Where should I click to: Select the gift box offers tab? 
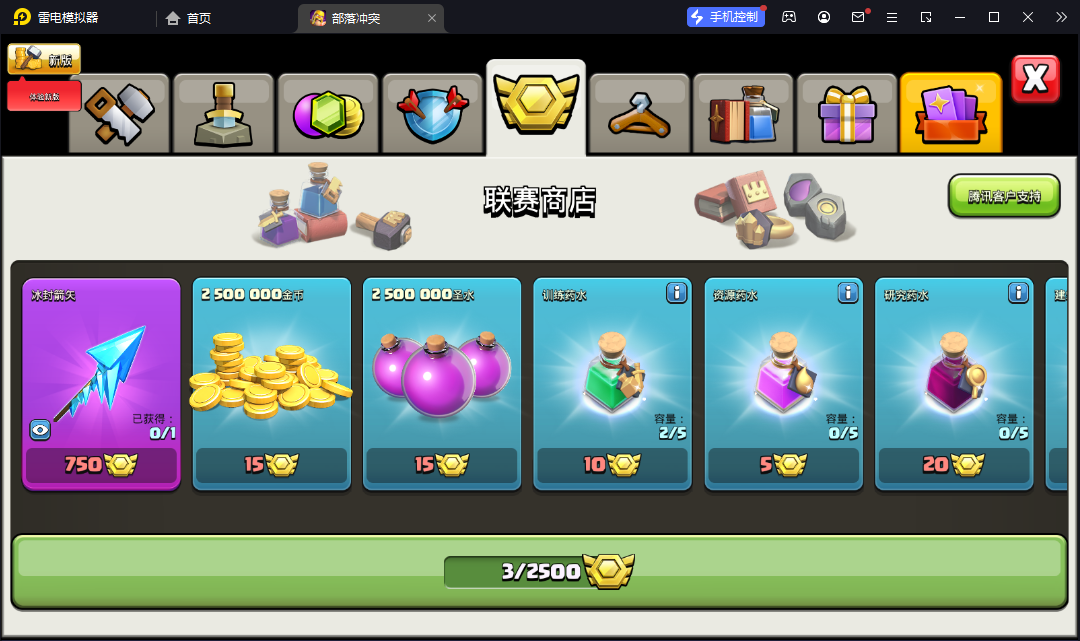(847, 114)
